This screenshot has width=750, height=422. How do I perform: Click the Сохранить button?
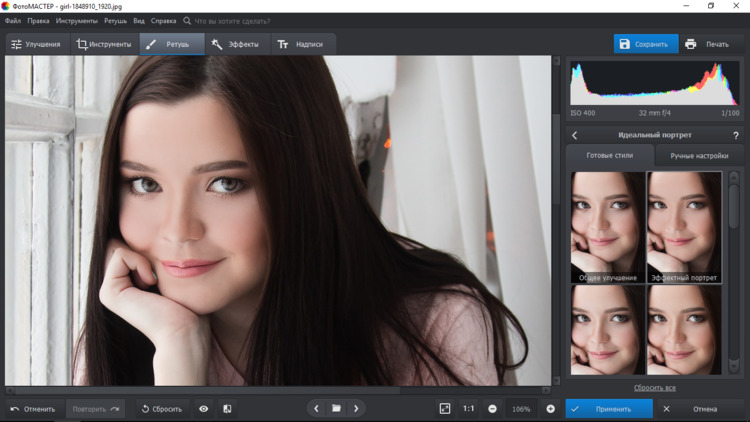(x=645, y=44)
